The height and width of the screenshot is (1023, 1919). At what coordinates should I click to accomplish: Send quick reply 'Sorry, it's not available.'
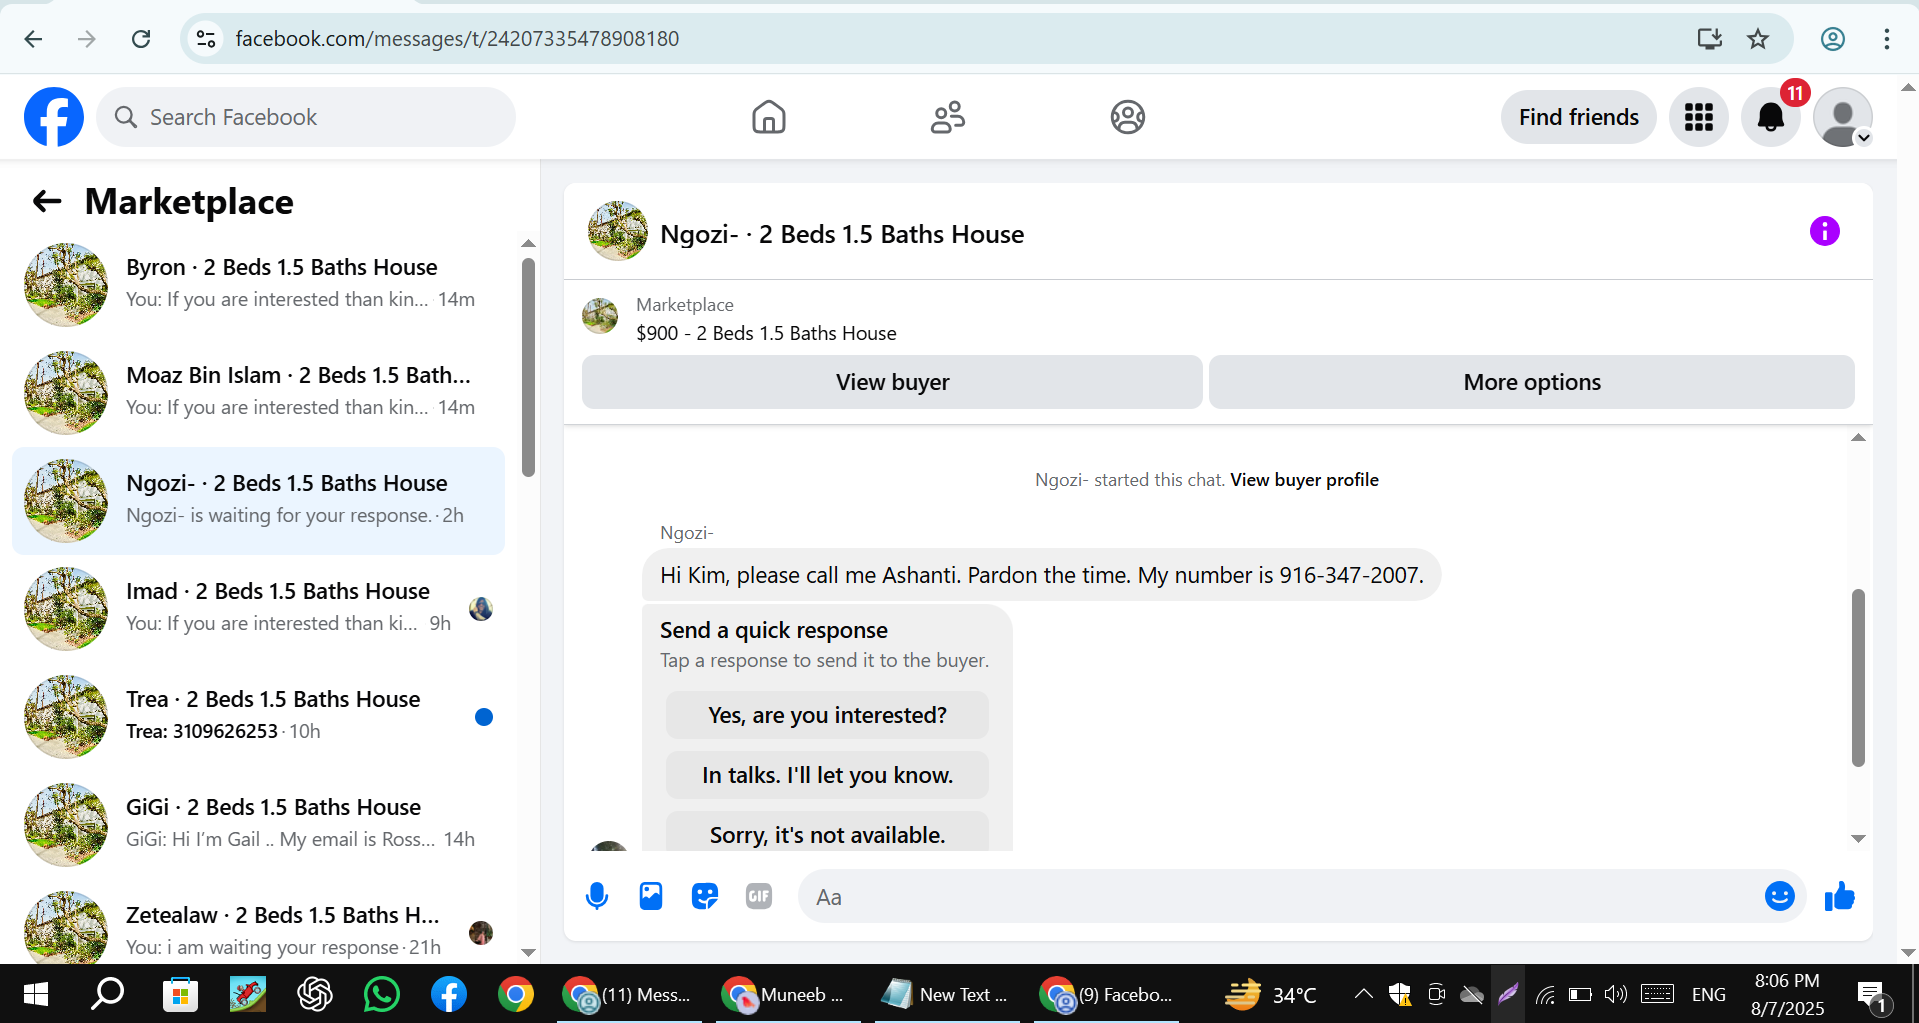coord(827,832)
